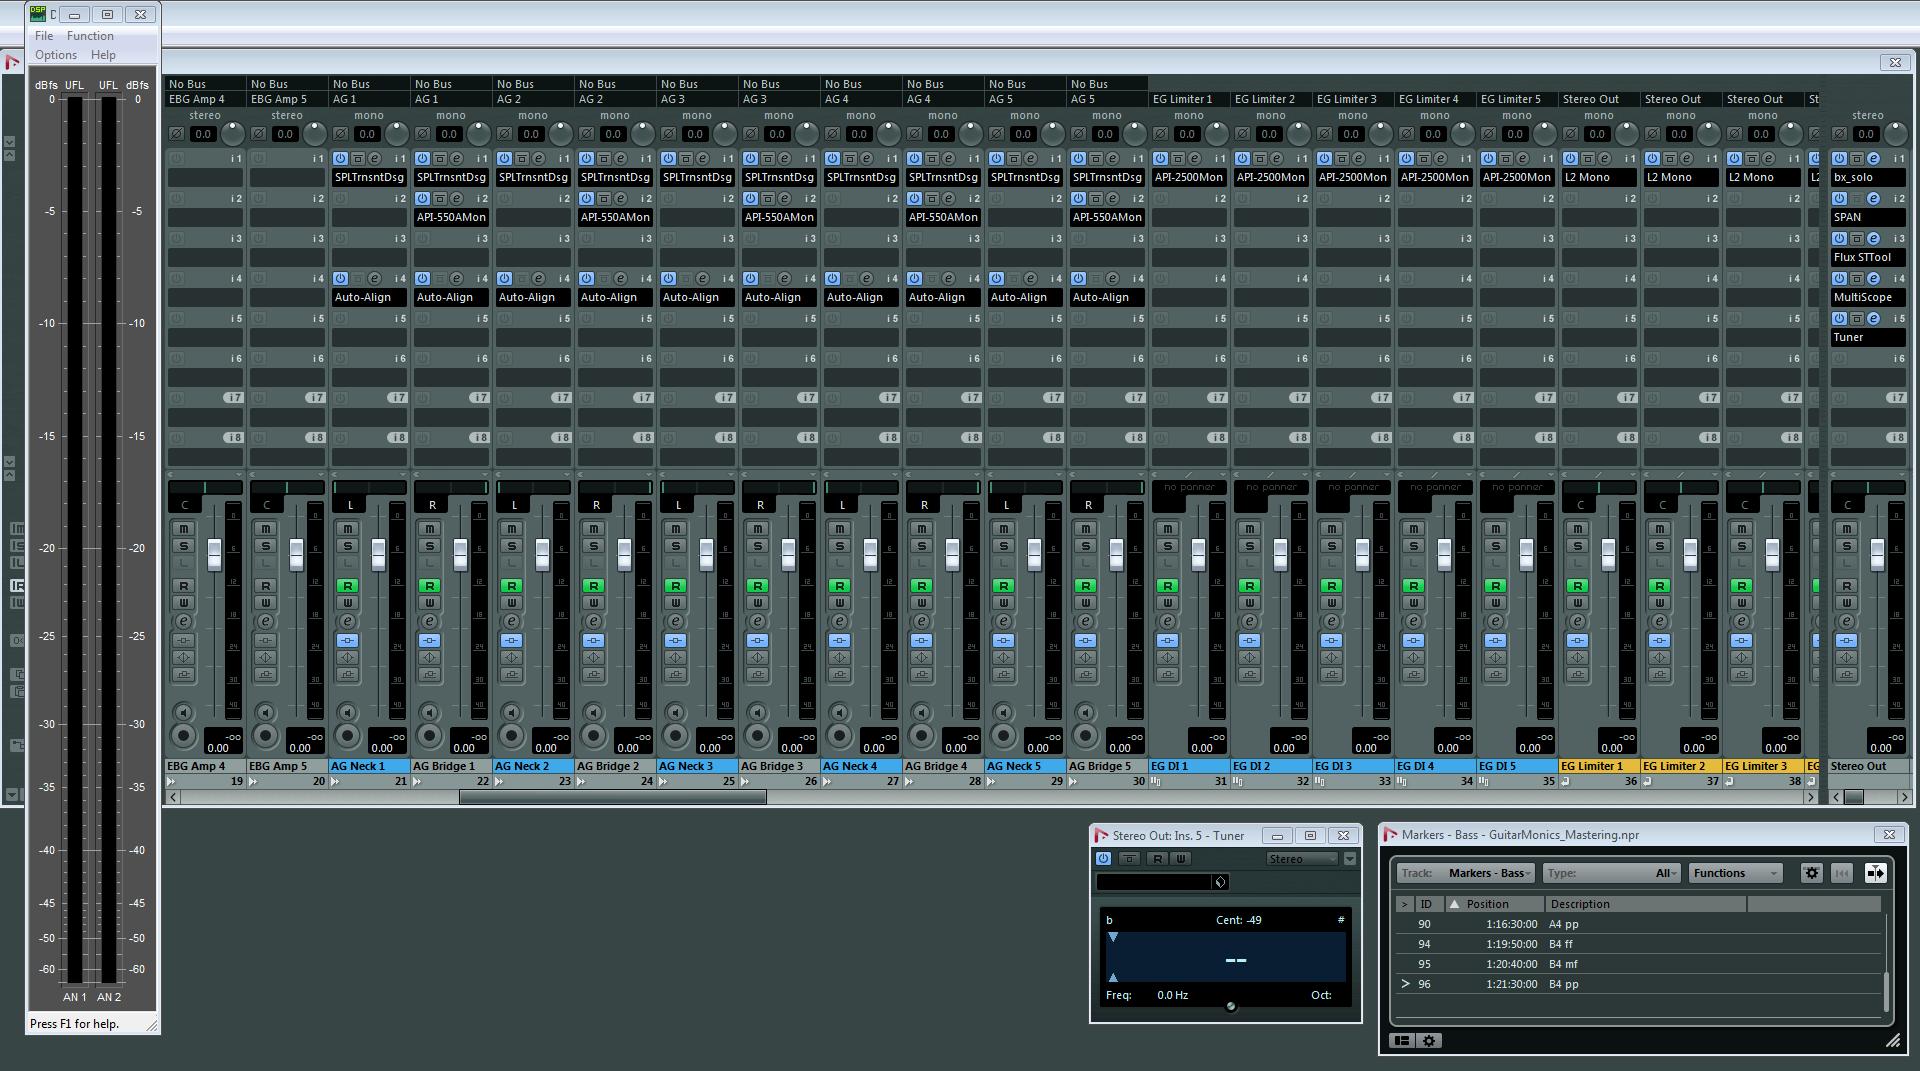Bypass inserts on AG Neck 1 channel

[347, 641]
